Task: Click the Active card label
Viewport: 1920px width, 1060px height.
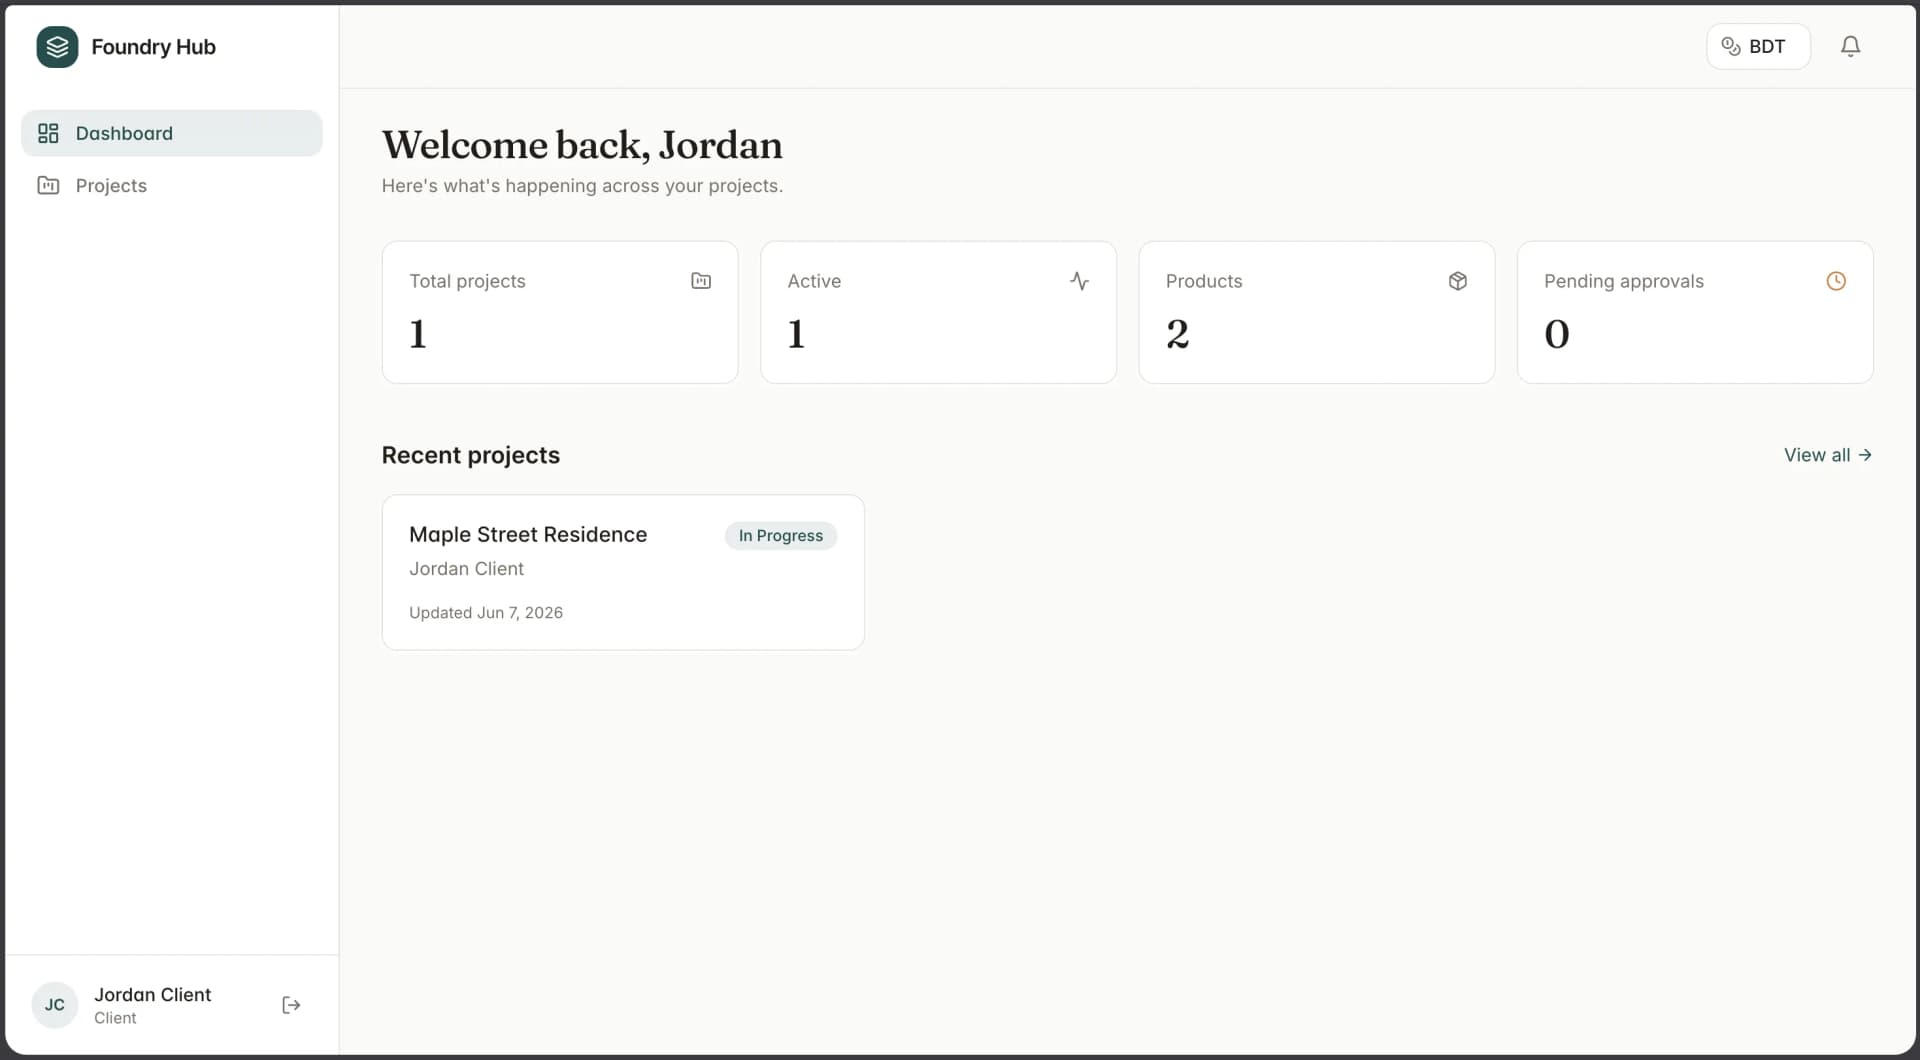Action: pyautogui.click(x=814, y=281)
